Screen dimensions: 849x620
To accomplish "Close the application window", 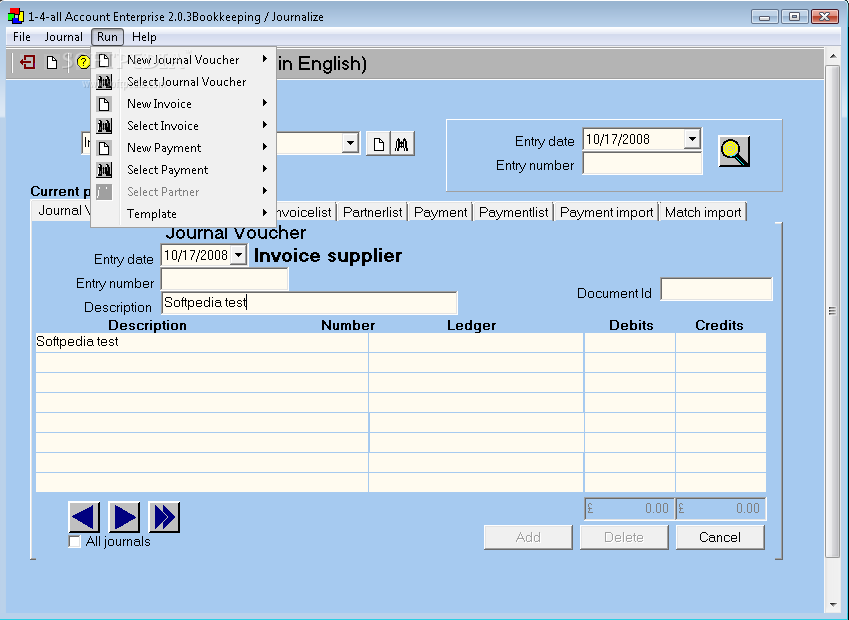I will tap(825, 17).
